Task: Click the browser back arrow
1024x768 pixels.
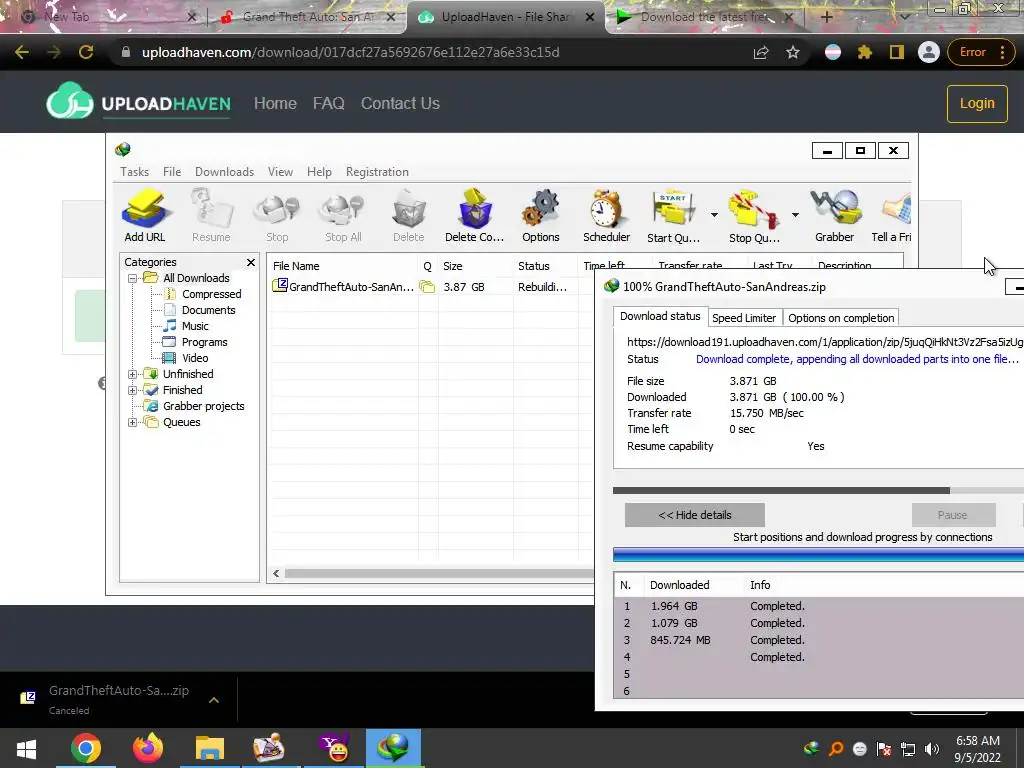Action: (22, 52)
